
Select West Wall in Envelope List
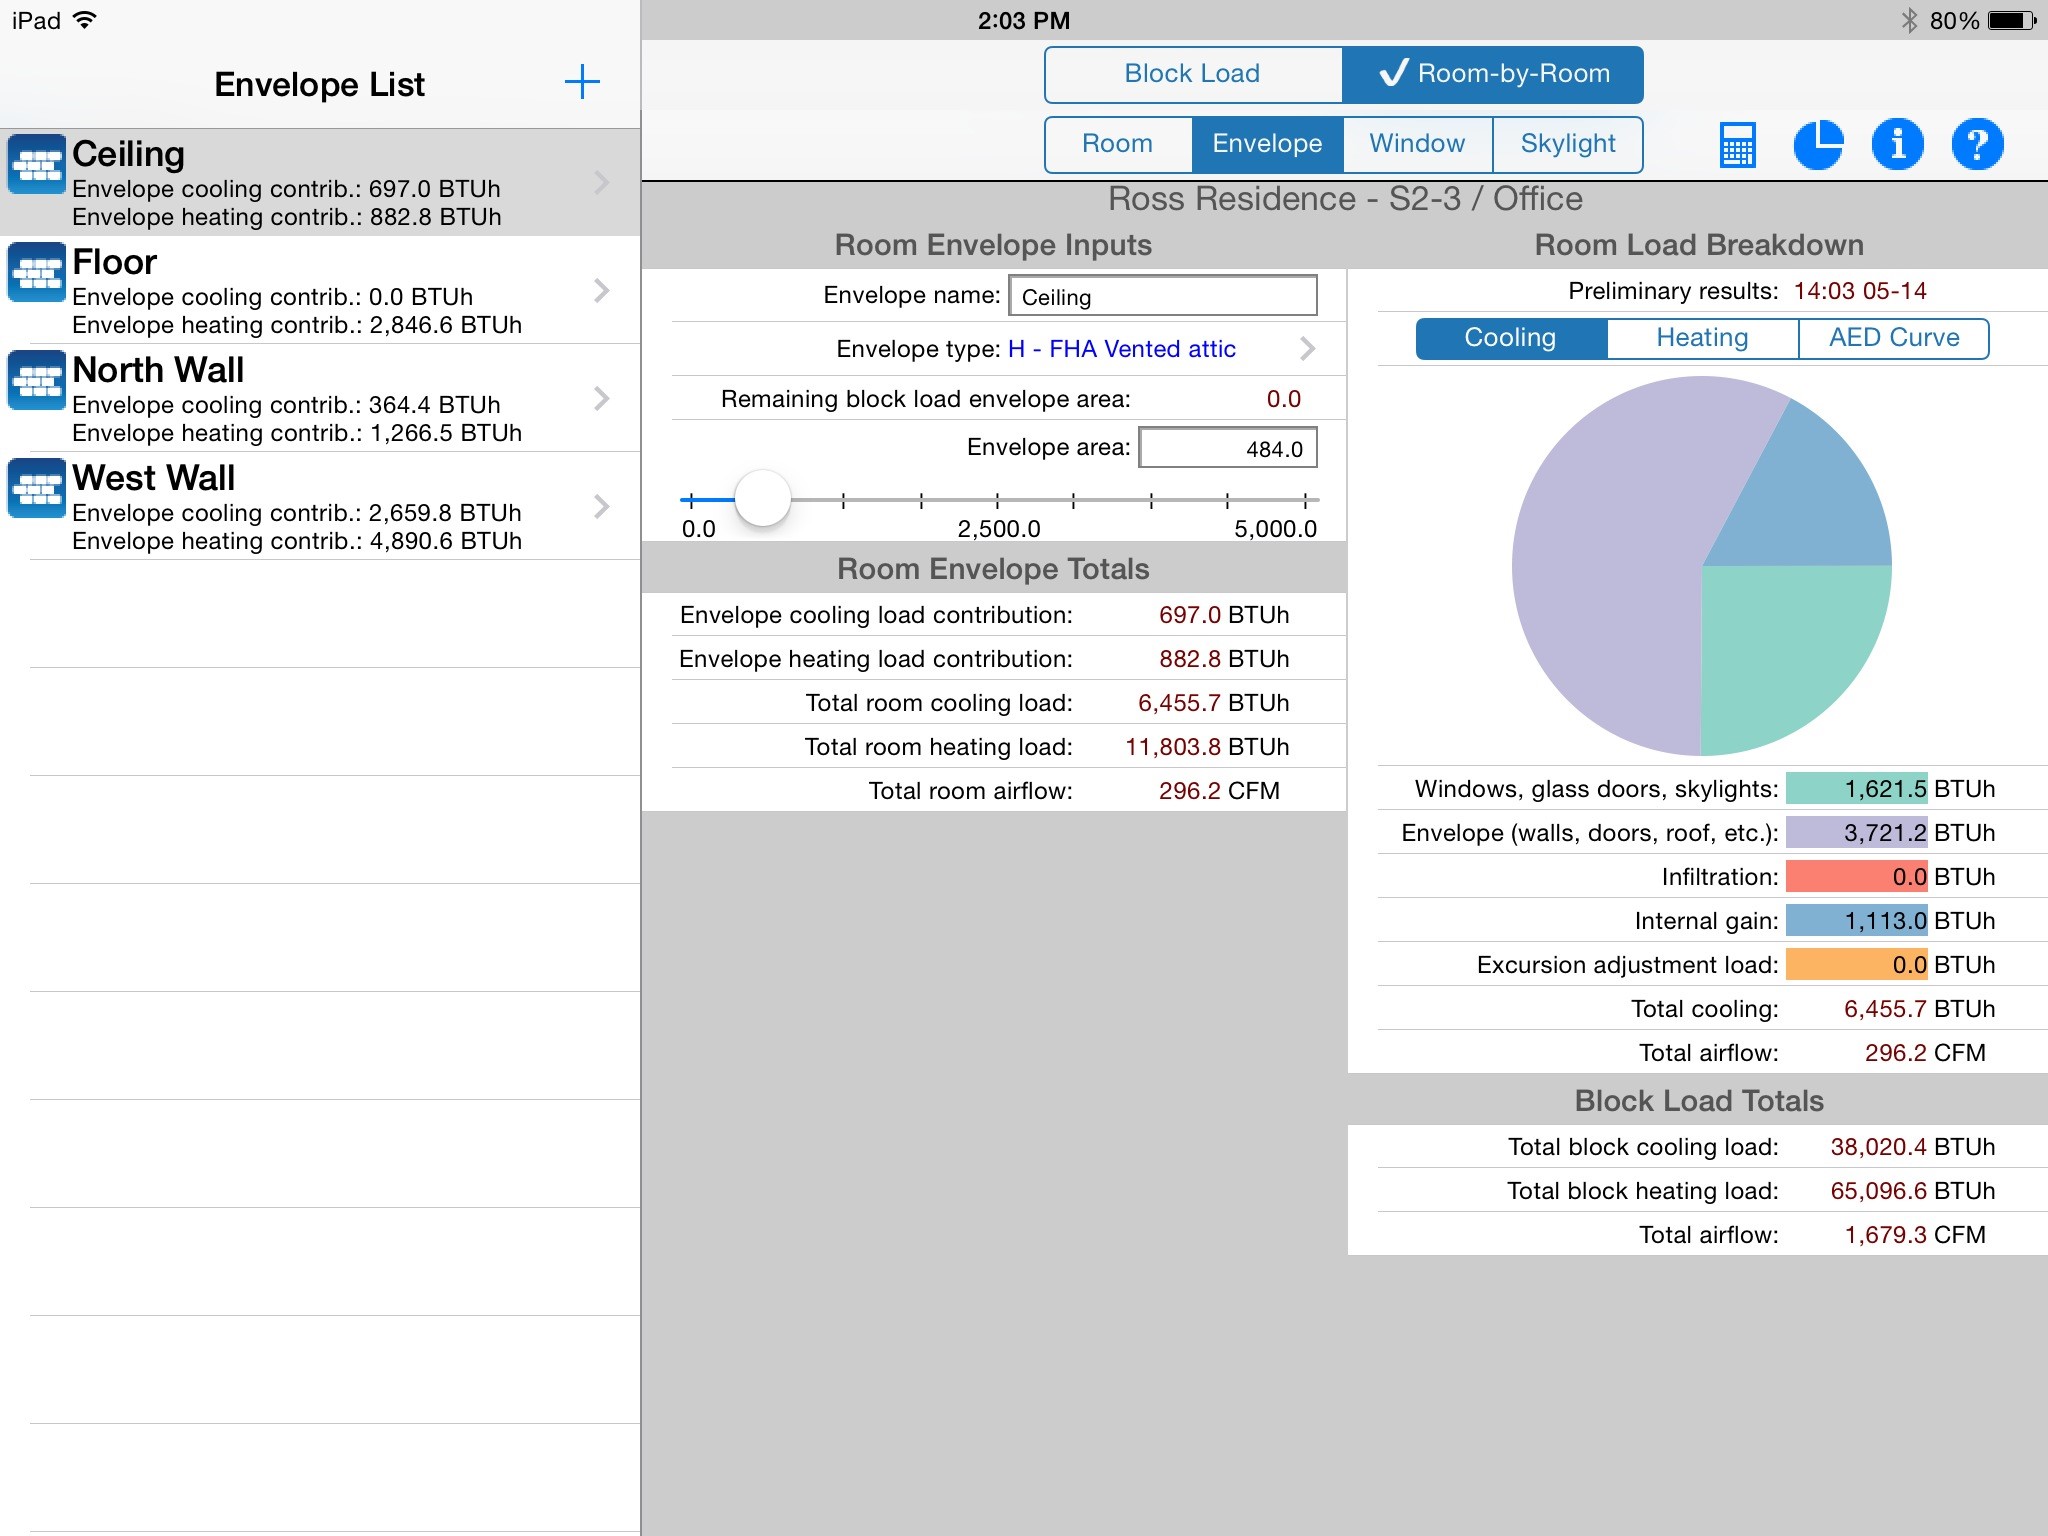tap(320, 506)
